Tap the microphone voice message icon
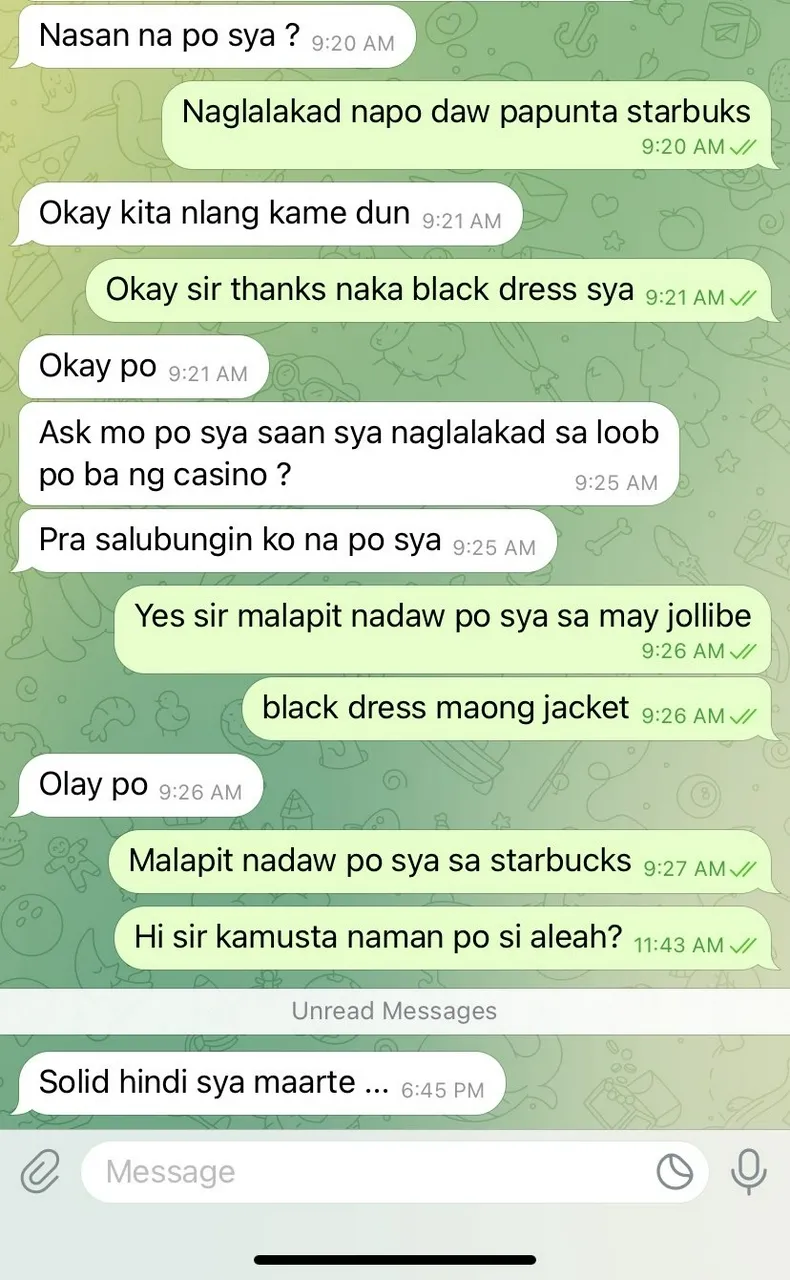This screenshot has width=790, height=1280. pyautogui.click(x=748, y=1172)
